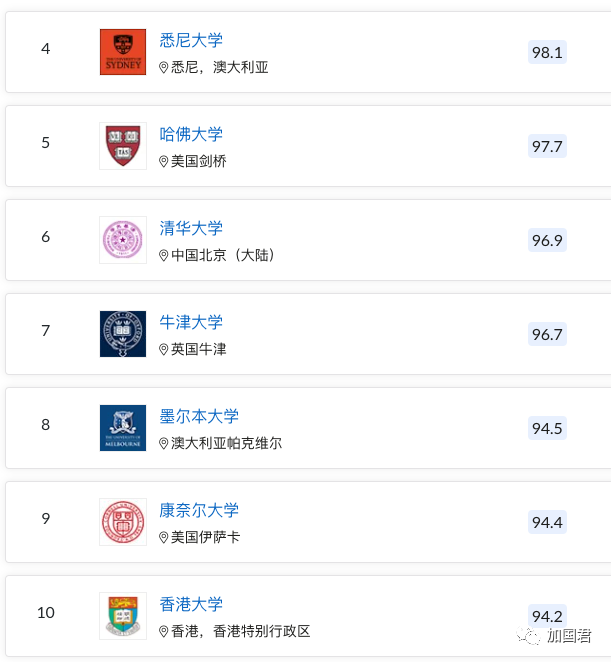Click the location pin beside 英国牛津
The width and height of the screenshot is (611, 662).
163,350
